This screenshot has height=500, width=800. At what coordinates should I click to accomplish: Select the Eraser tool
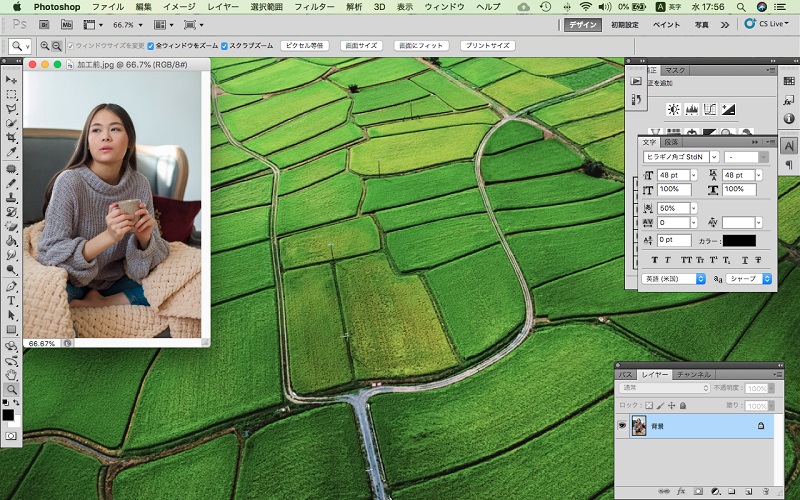[x=11, y=226]
